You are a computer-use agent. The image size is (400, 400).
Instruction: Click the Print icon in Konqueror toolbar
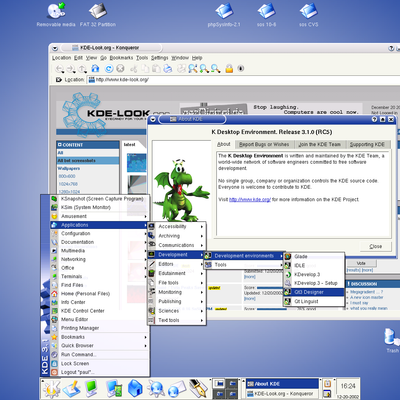(x=168, y=69)
